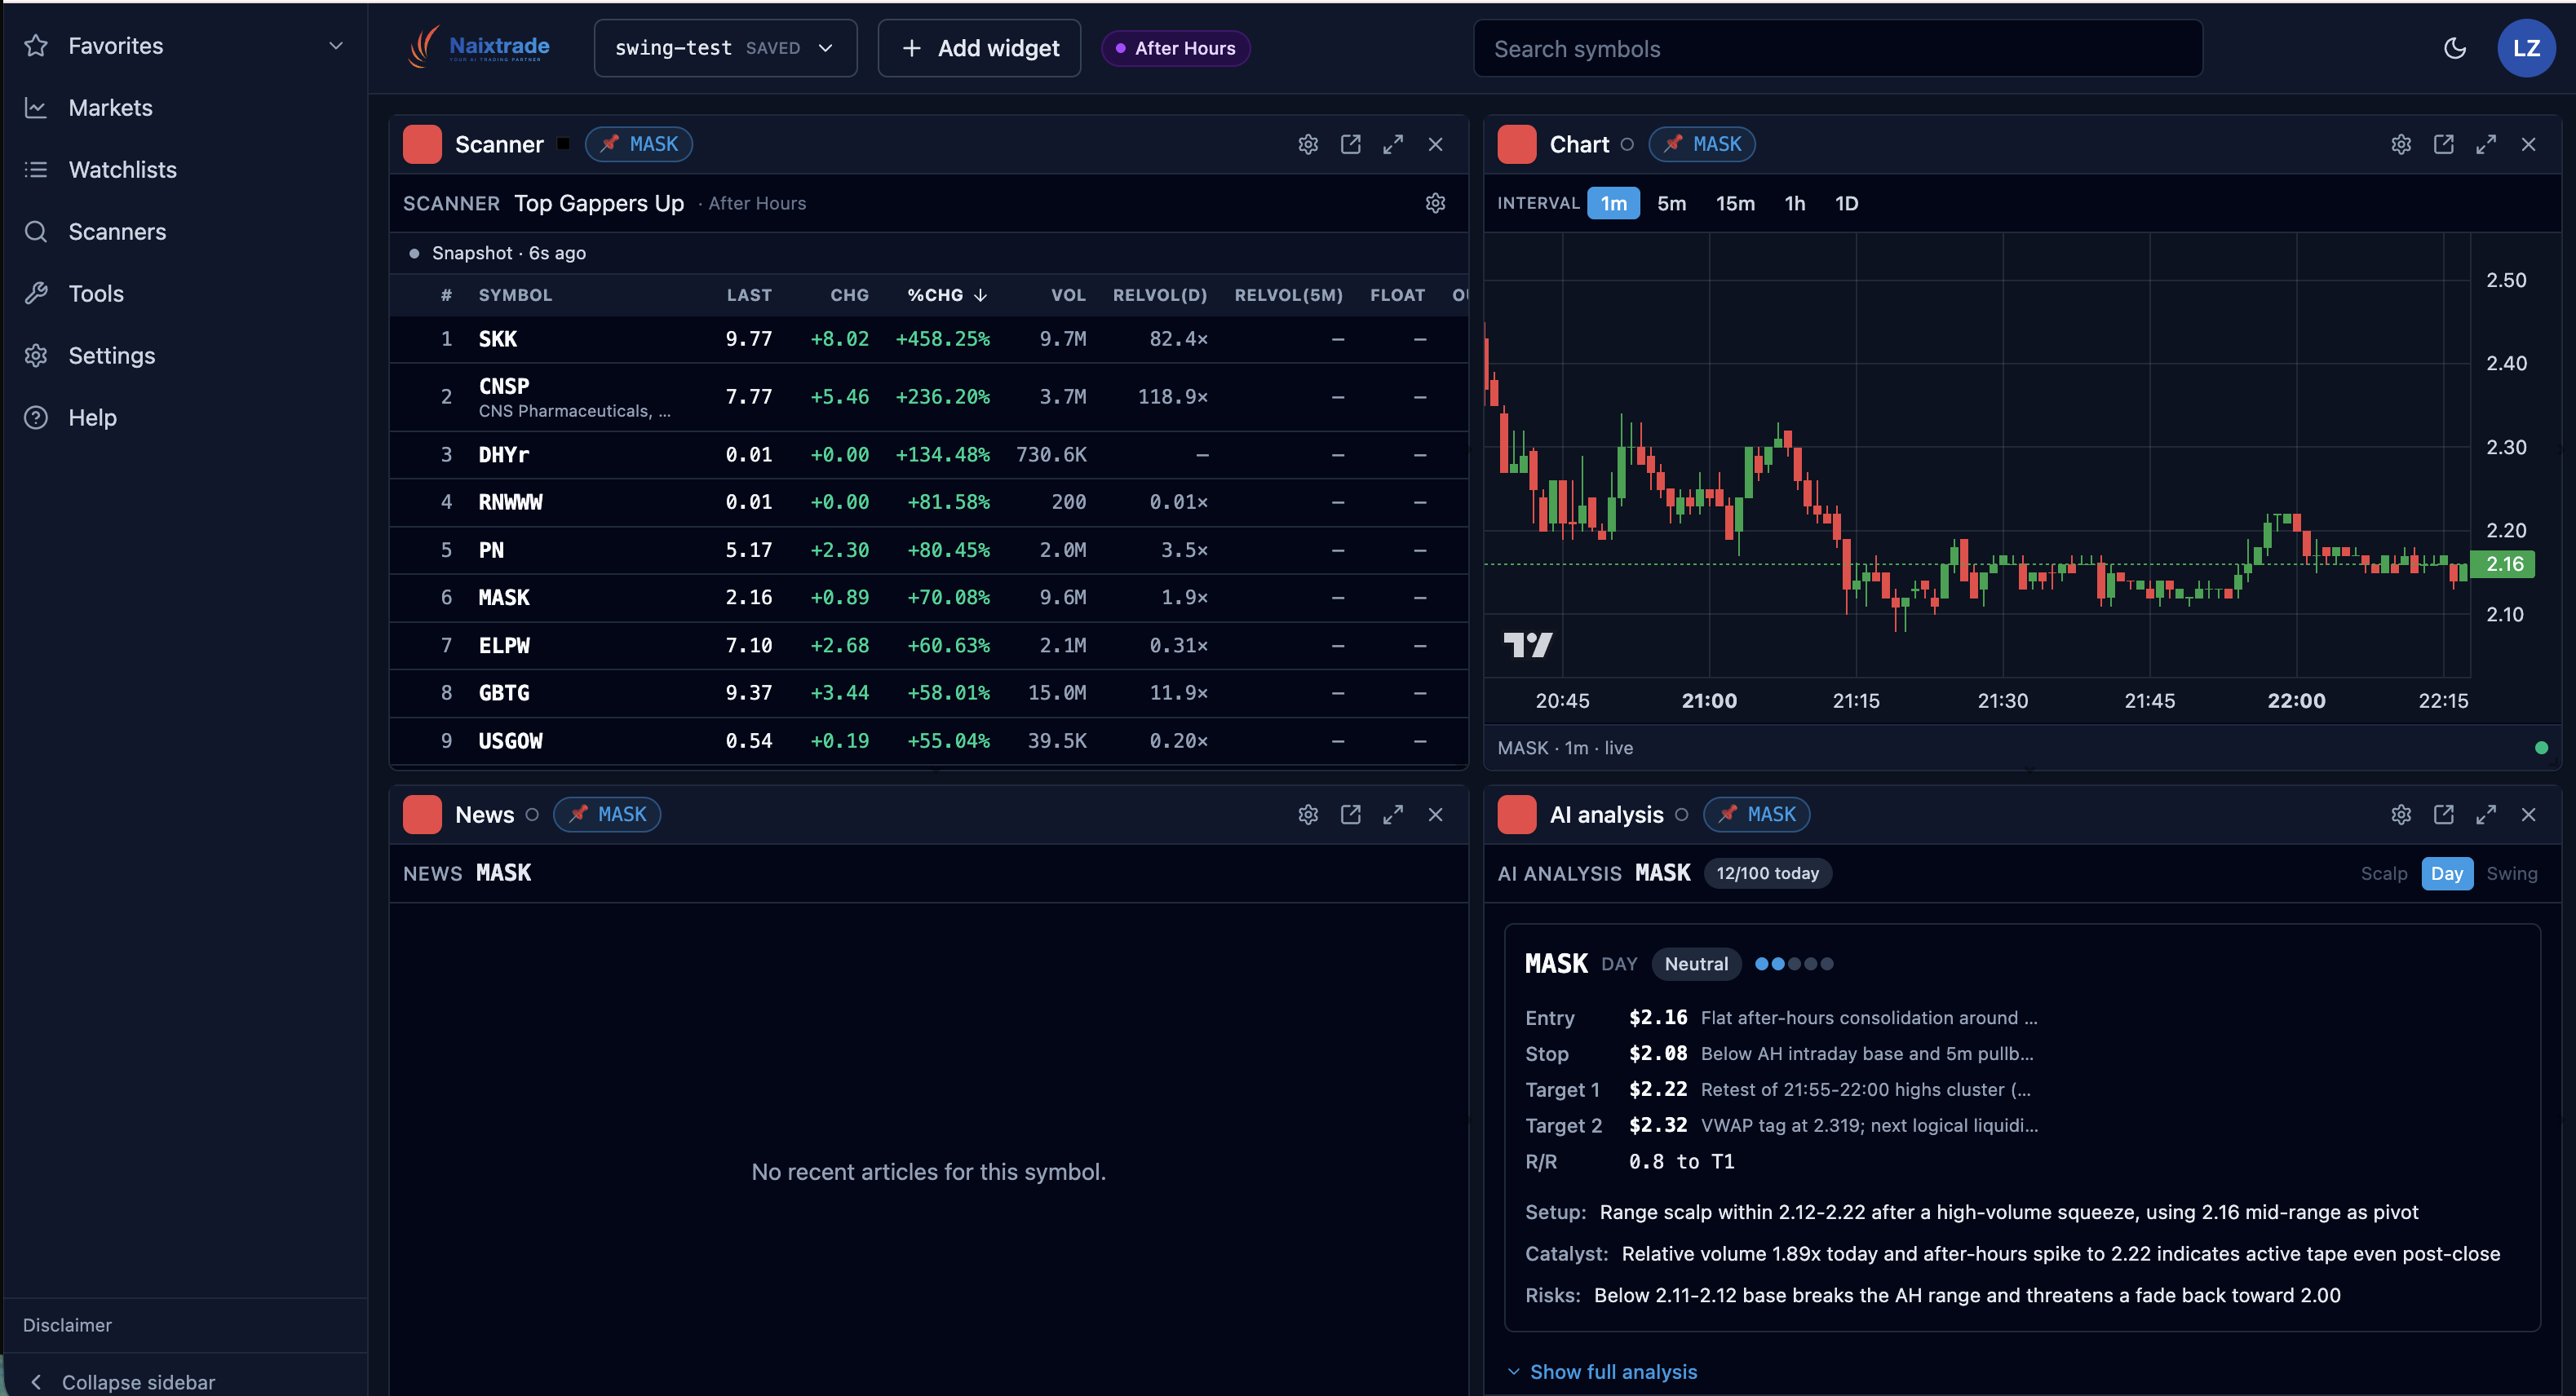This screenshot has width=2576, height=1396.
Task: Toggle dark mode moon icon
Action: pyautogui.click(x=2455, y=48)
